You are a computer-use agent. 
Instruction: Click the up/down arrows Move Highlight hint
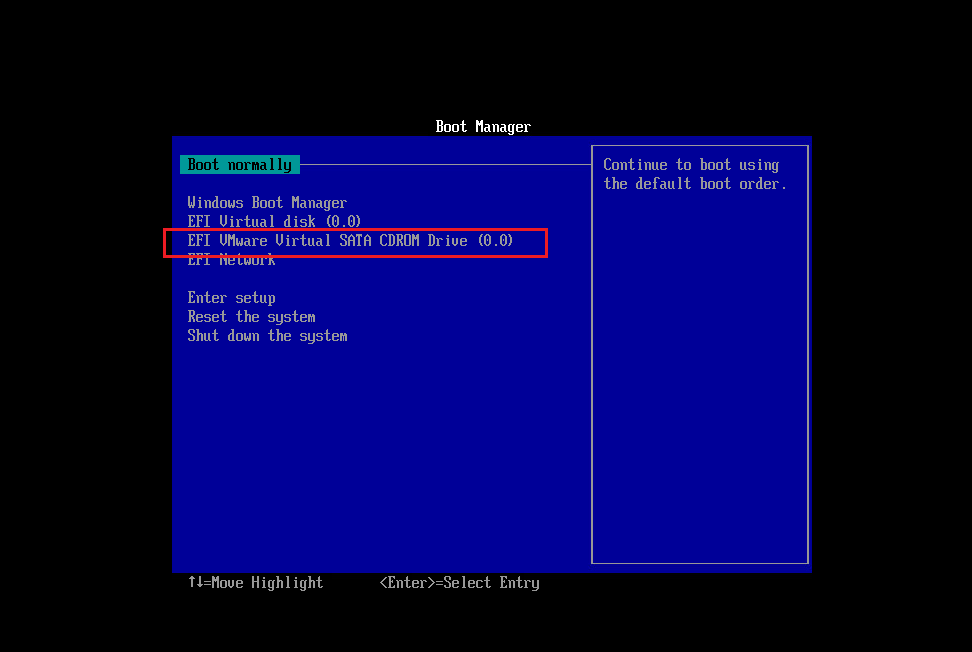tap(255, 583)
